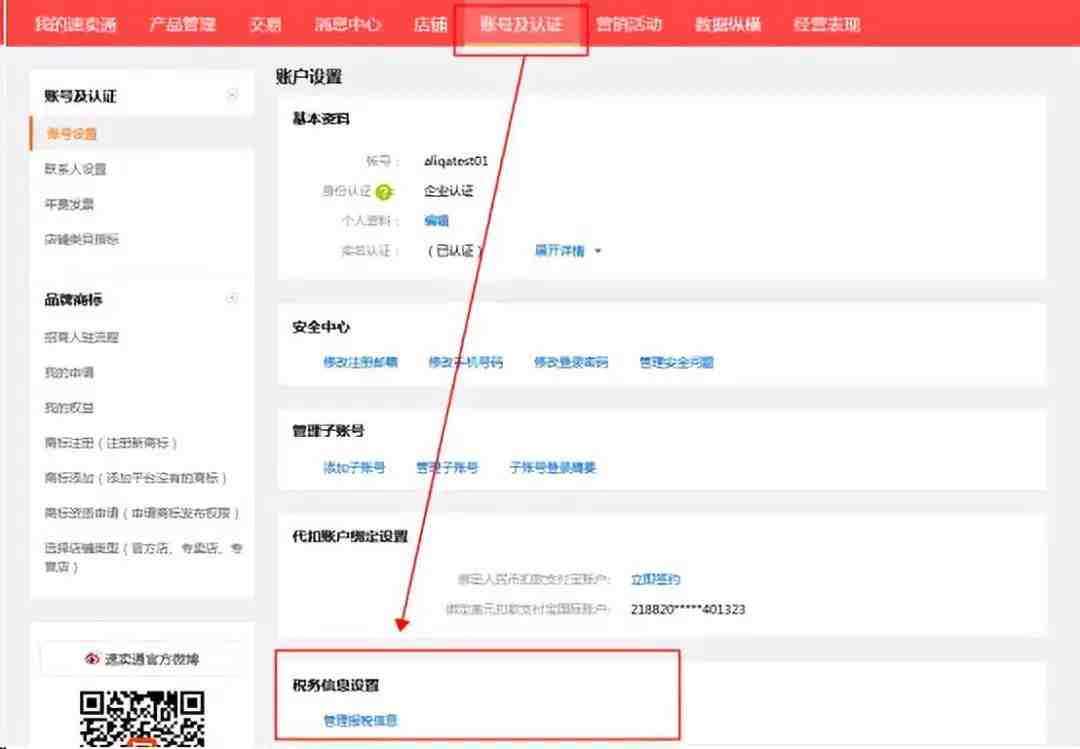
Task: Select the 账号及认证 nav tab
Action: point(521,24)
